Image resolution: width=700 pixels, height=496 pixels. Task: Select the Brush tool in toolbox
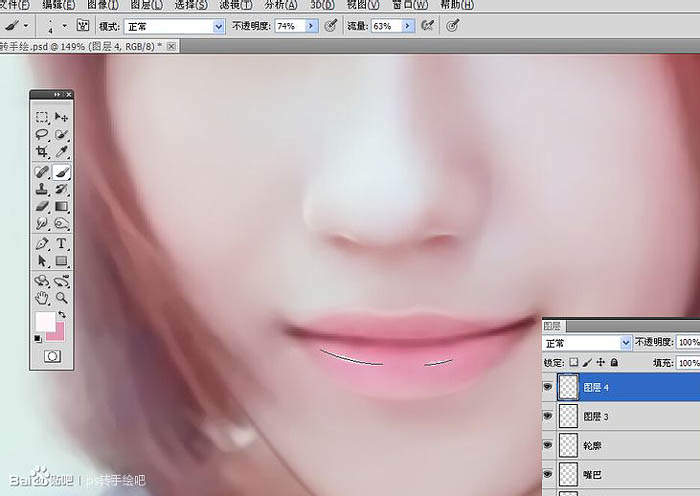pyautogui.click(x=61, y=171)
